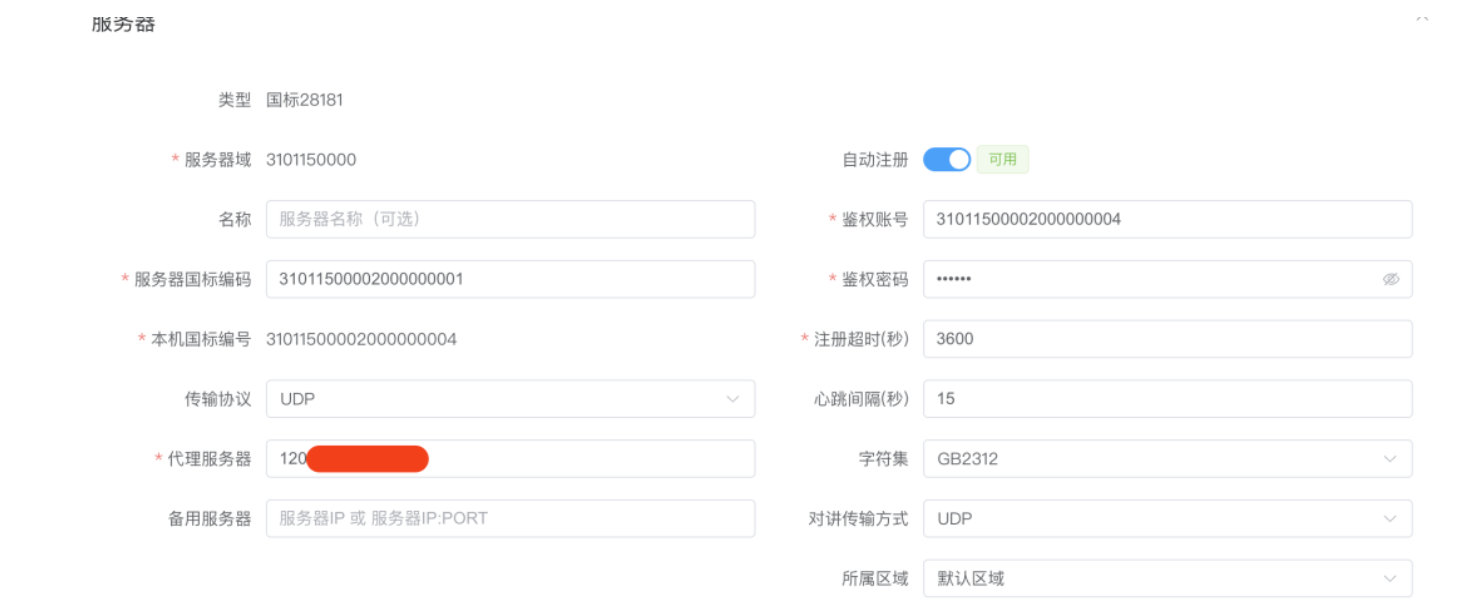Image resolution: width=1477 pixels, height=608 pixels.
Task: Open the 对讲传输方式 dropdown
Action: pos(1166,519)
